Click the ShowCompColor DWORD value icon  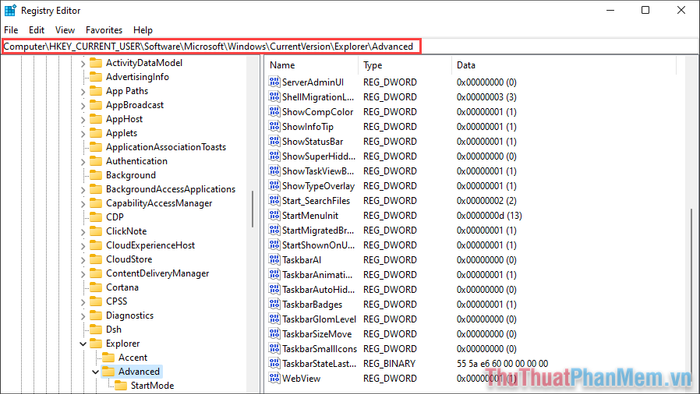[274, 111]
